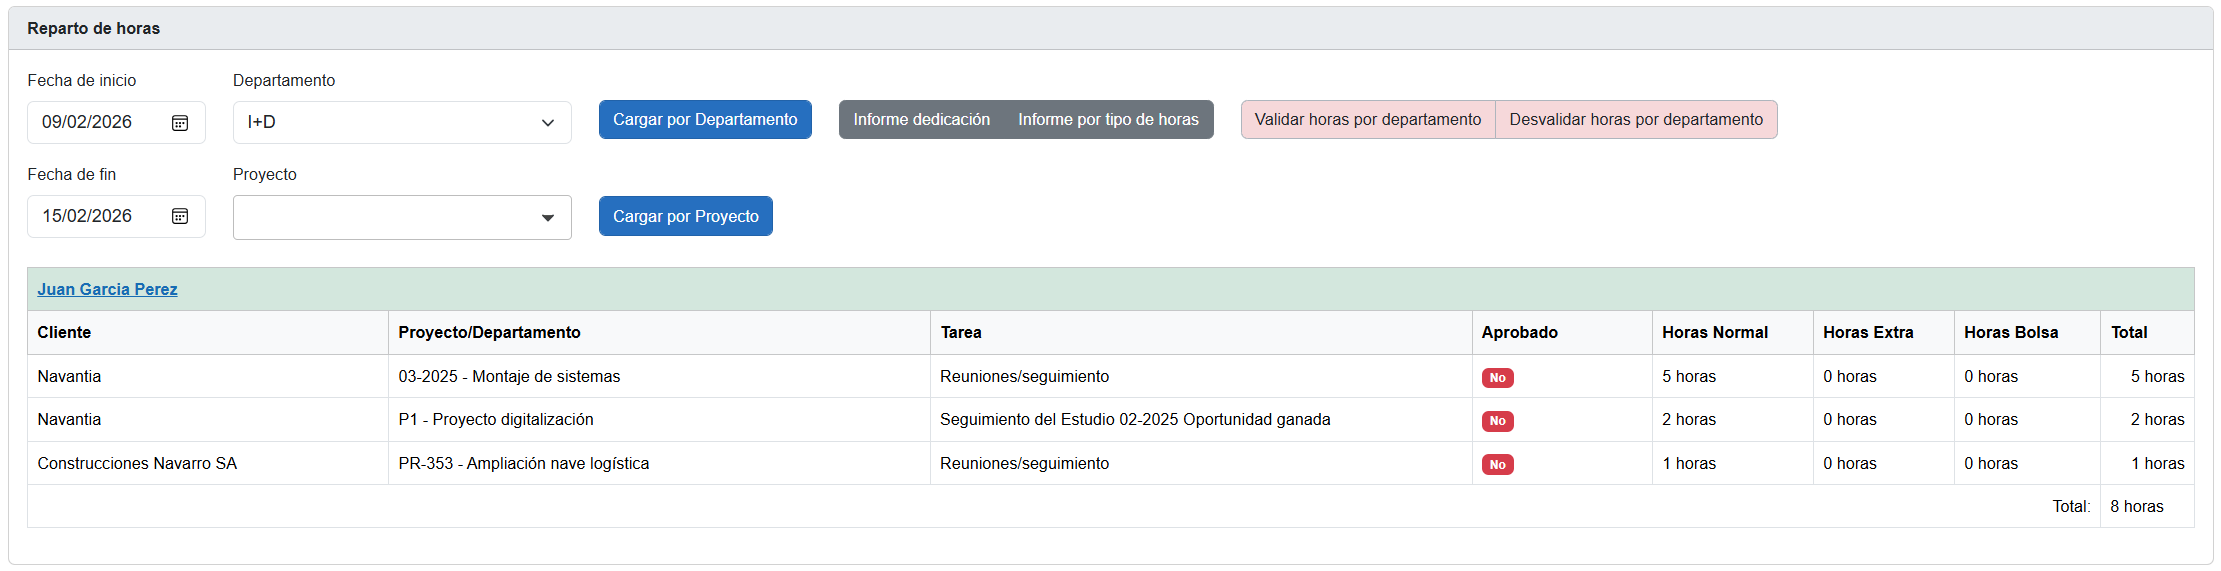Select the Construcciones Navarro SA client cell
The image size is (2221, 571).
click(x=137, y=464)
